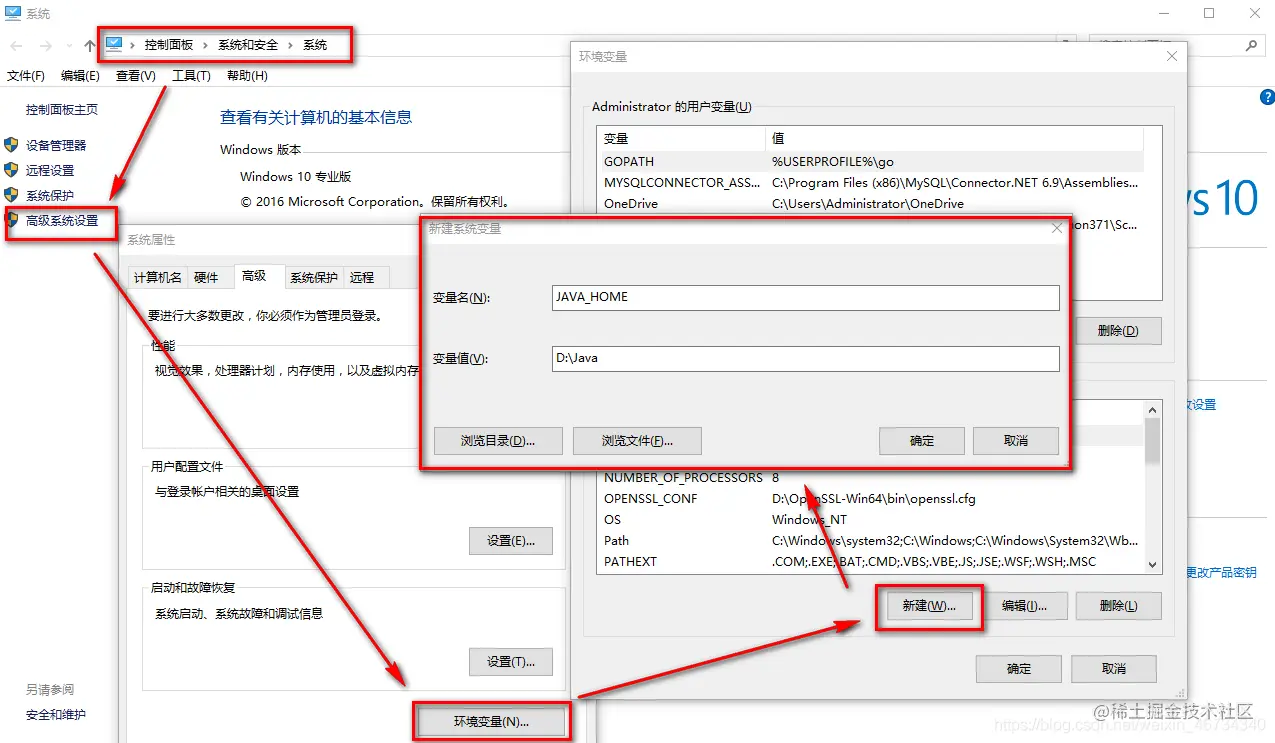
Task: Click 控制面板 in the breadcrumb
Action: pos(169,45)
